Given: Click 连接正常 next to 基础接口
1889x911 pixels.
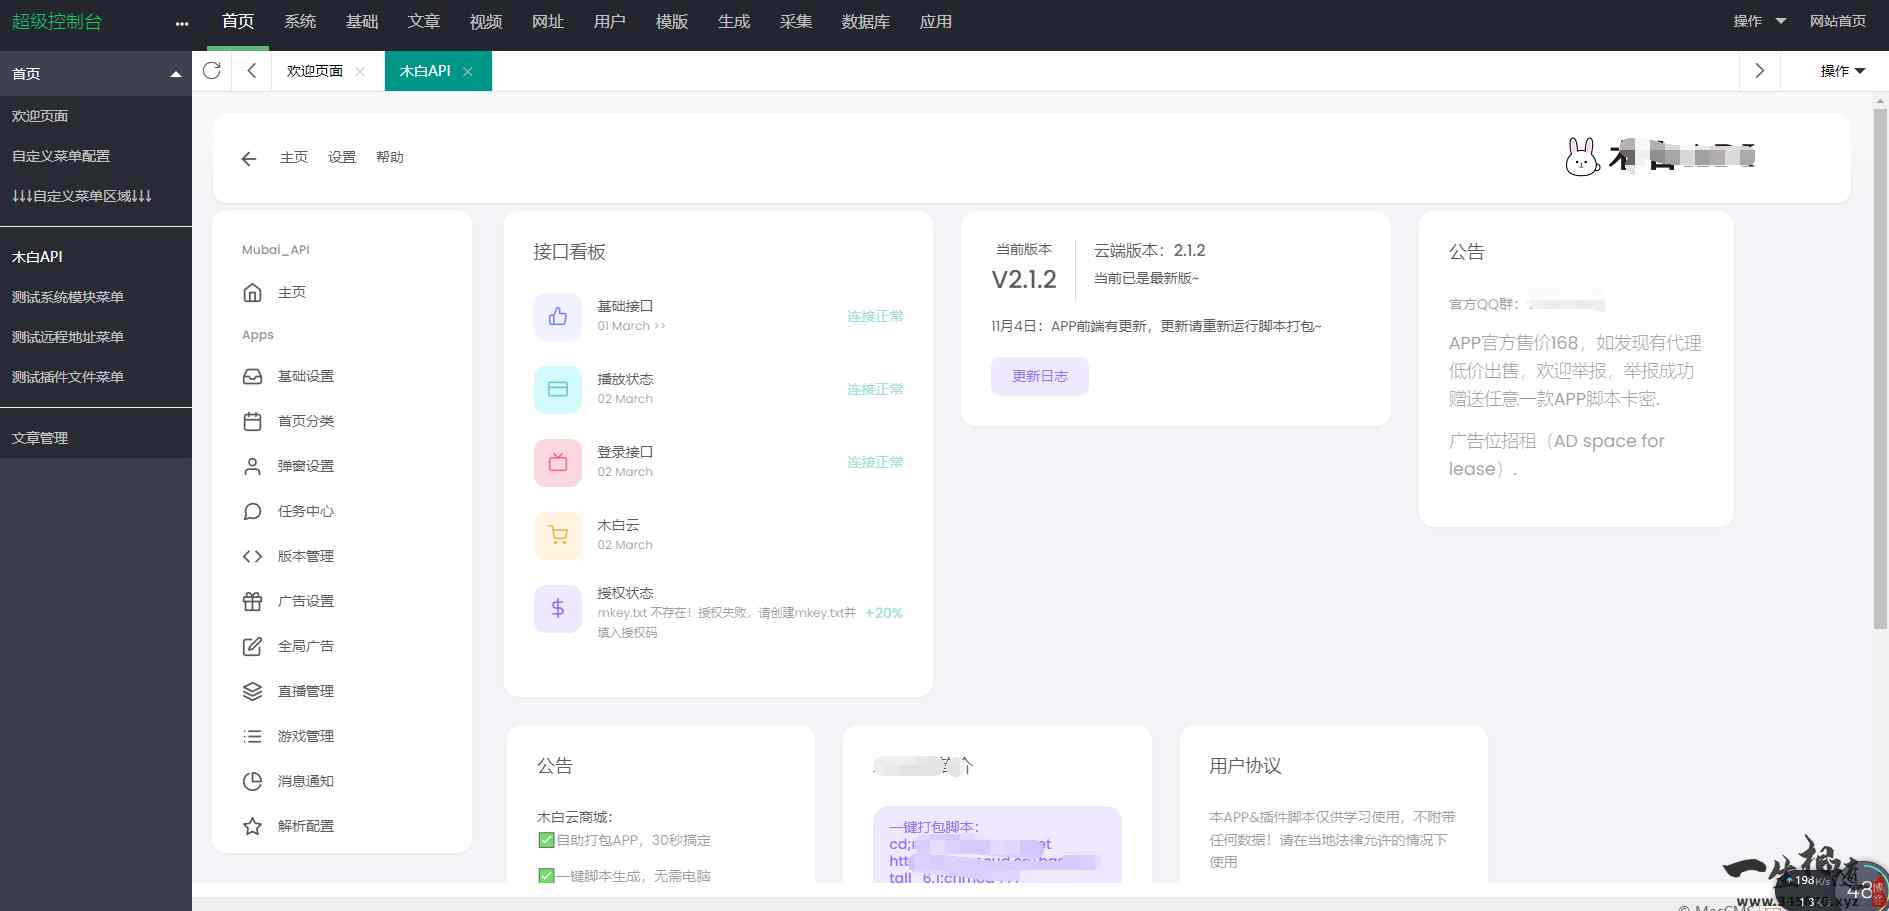Looking at the screenshot, I should coord(874,315).
